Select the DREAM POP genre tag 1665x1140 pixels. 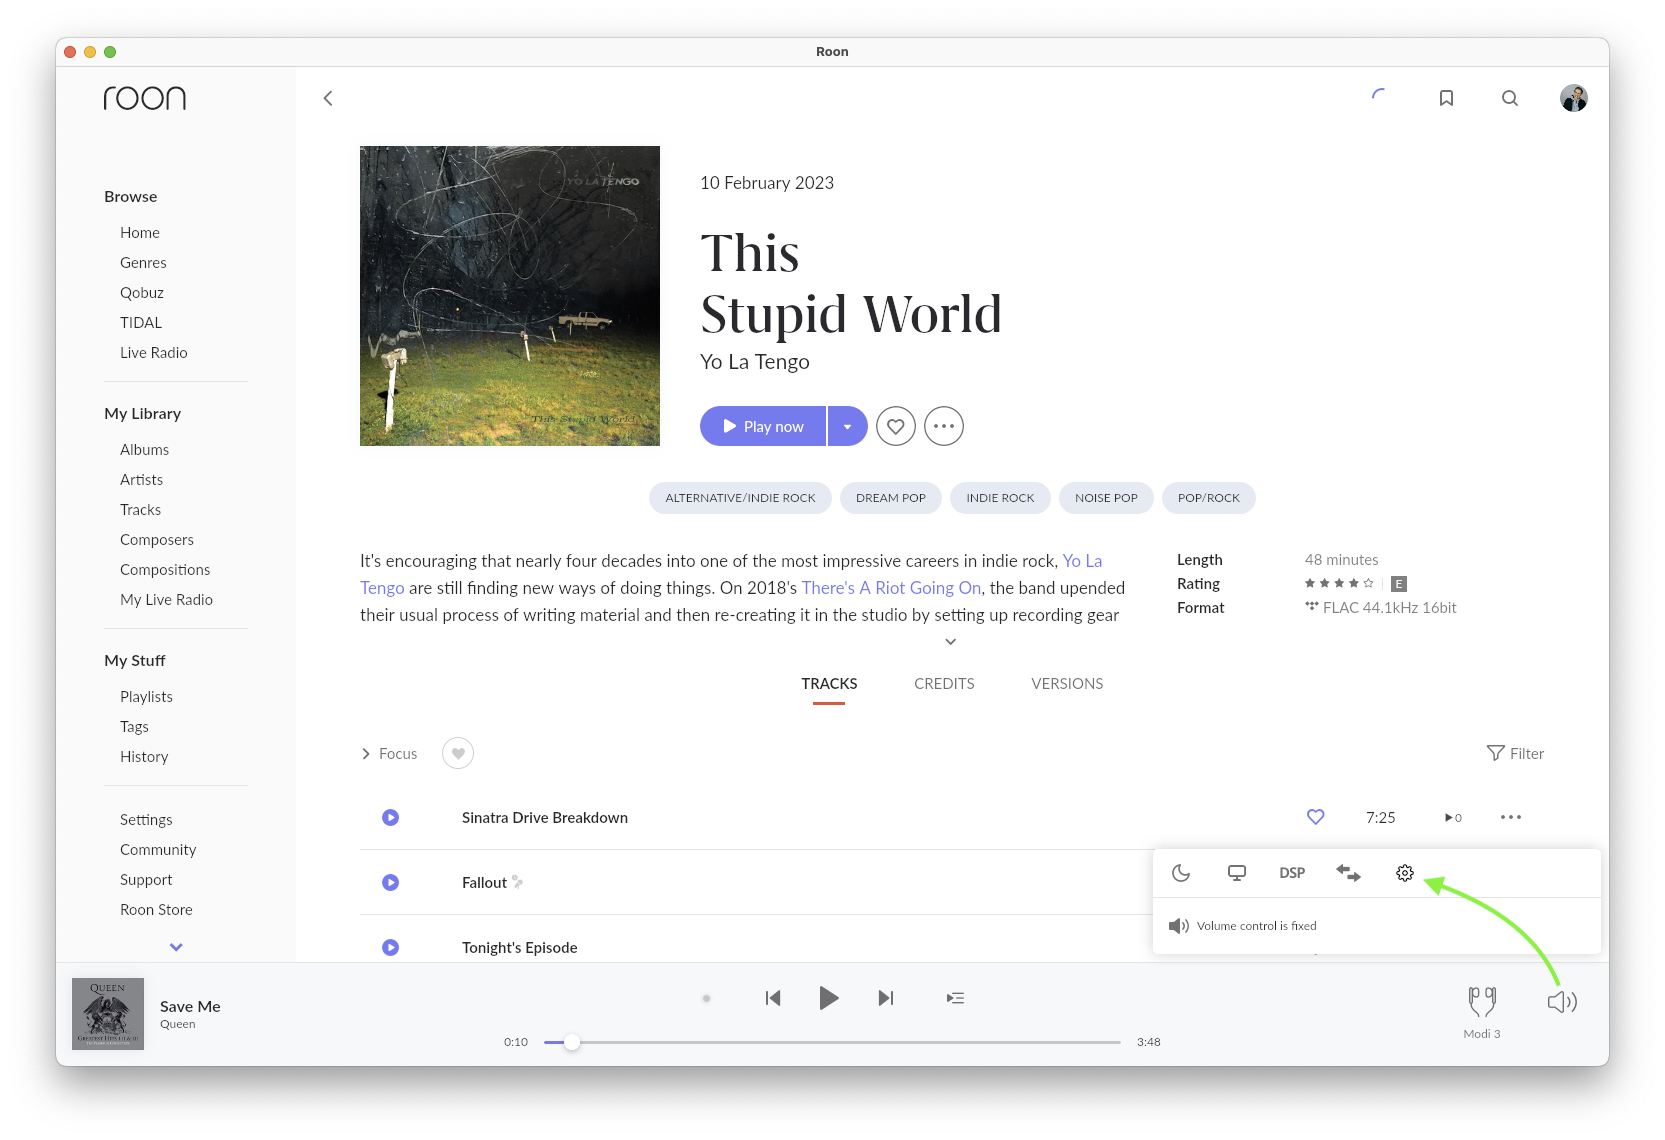click(891, 498)
